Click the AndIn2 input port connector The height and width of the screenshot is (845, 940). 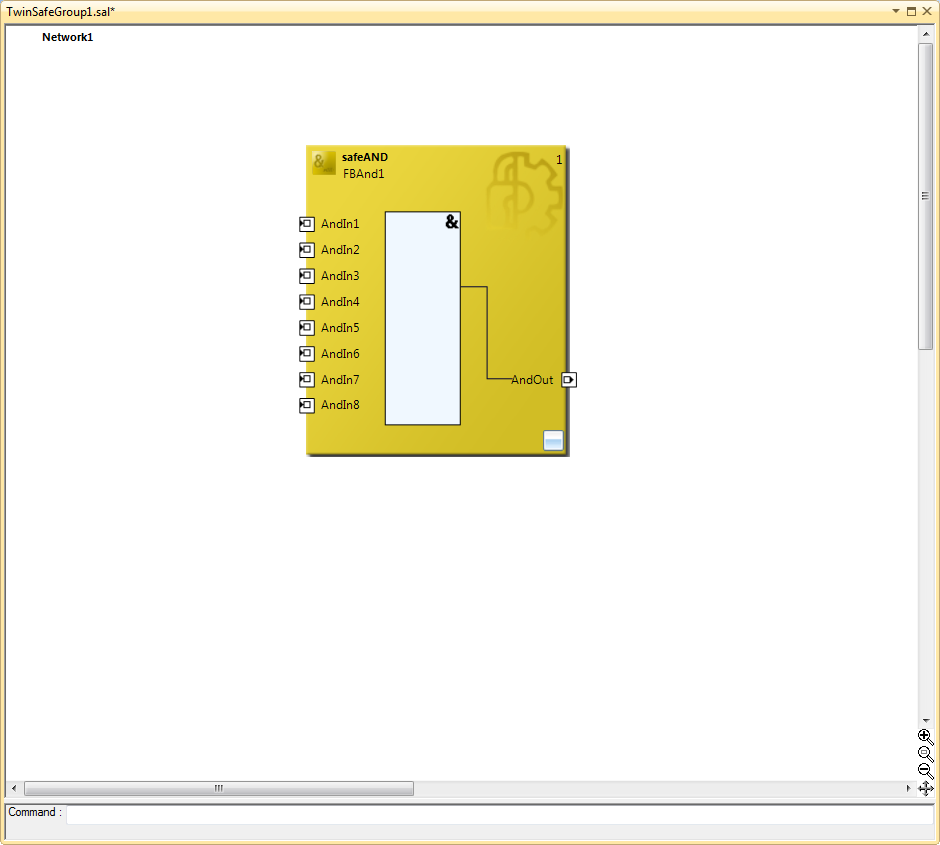306,250
